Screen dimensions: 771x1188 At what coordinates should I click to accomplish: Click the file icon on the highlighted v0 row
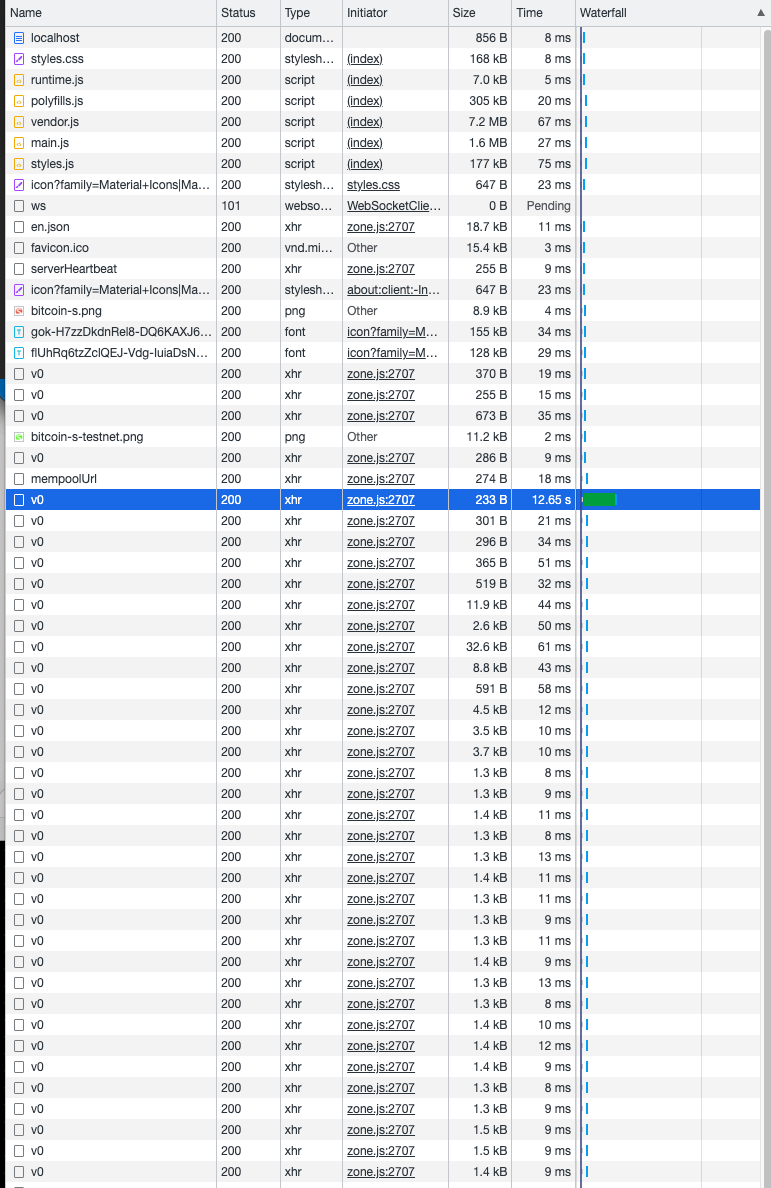[x=20, y=500]
